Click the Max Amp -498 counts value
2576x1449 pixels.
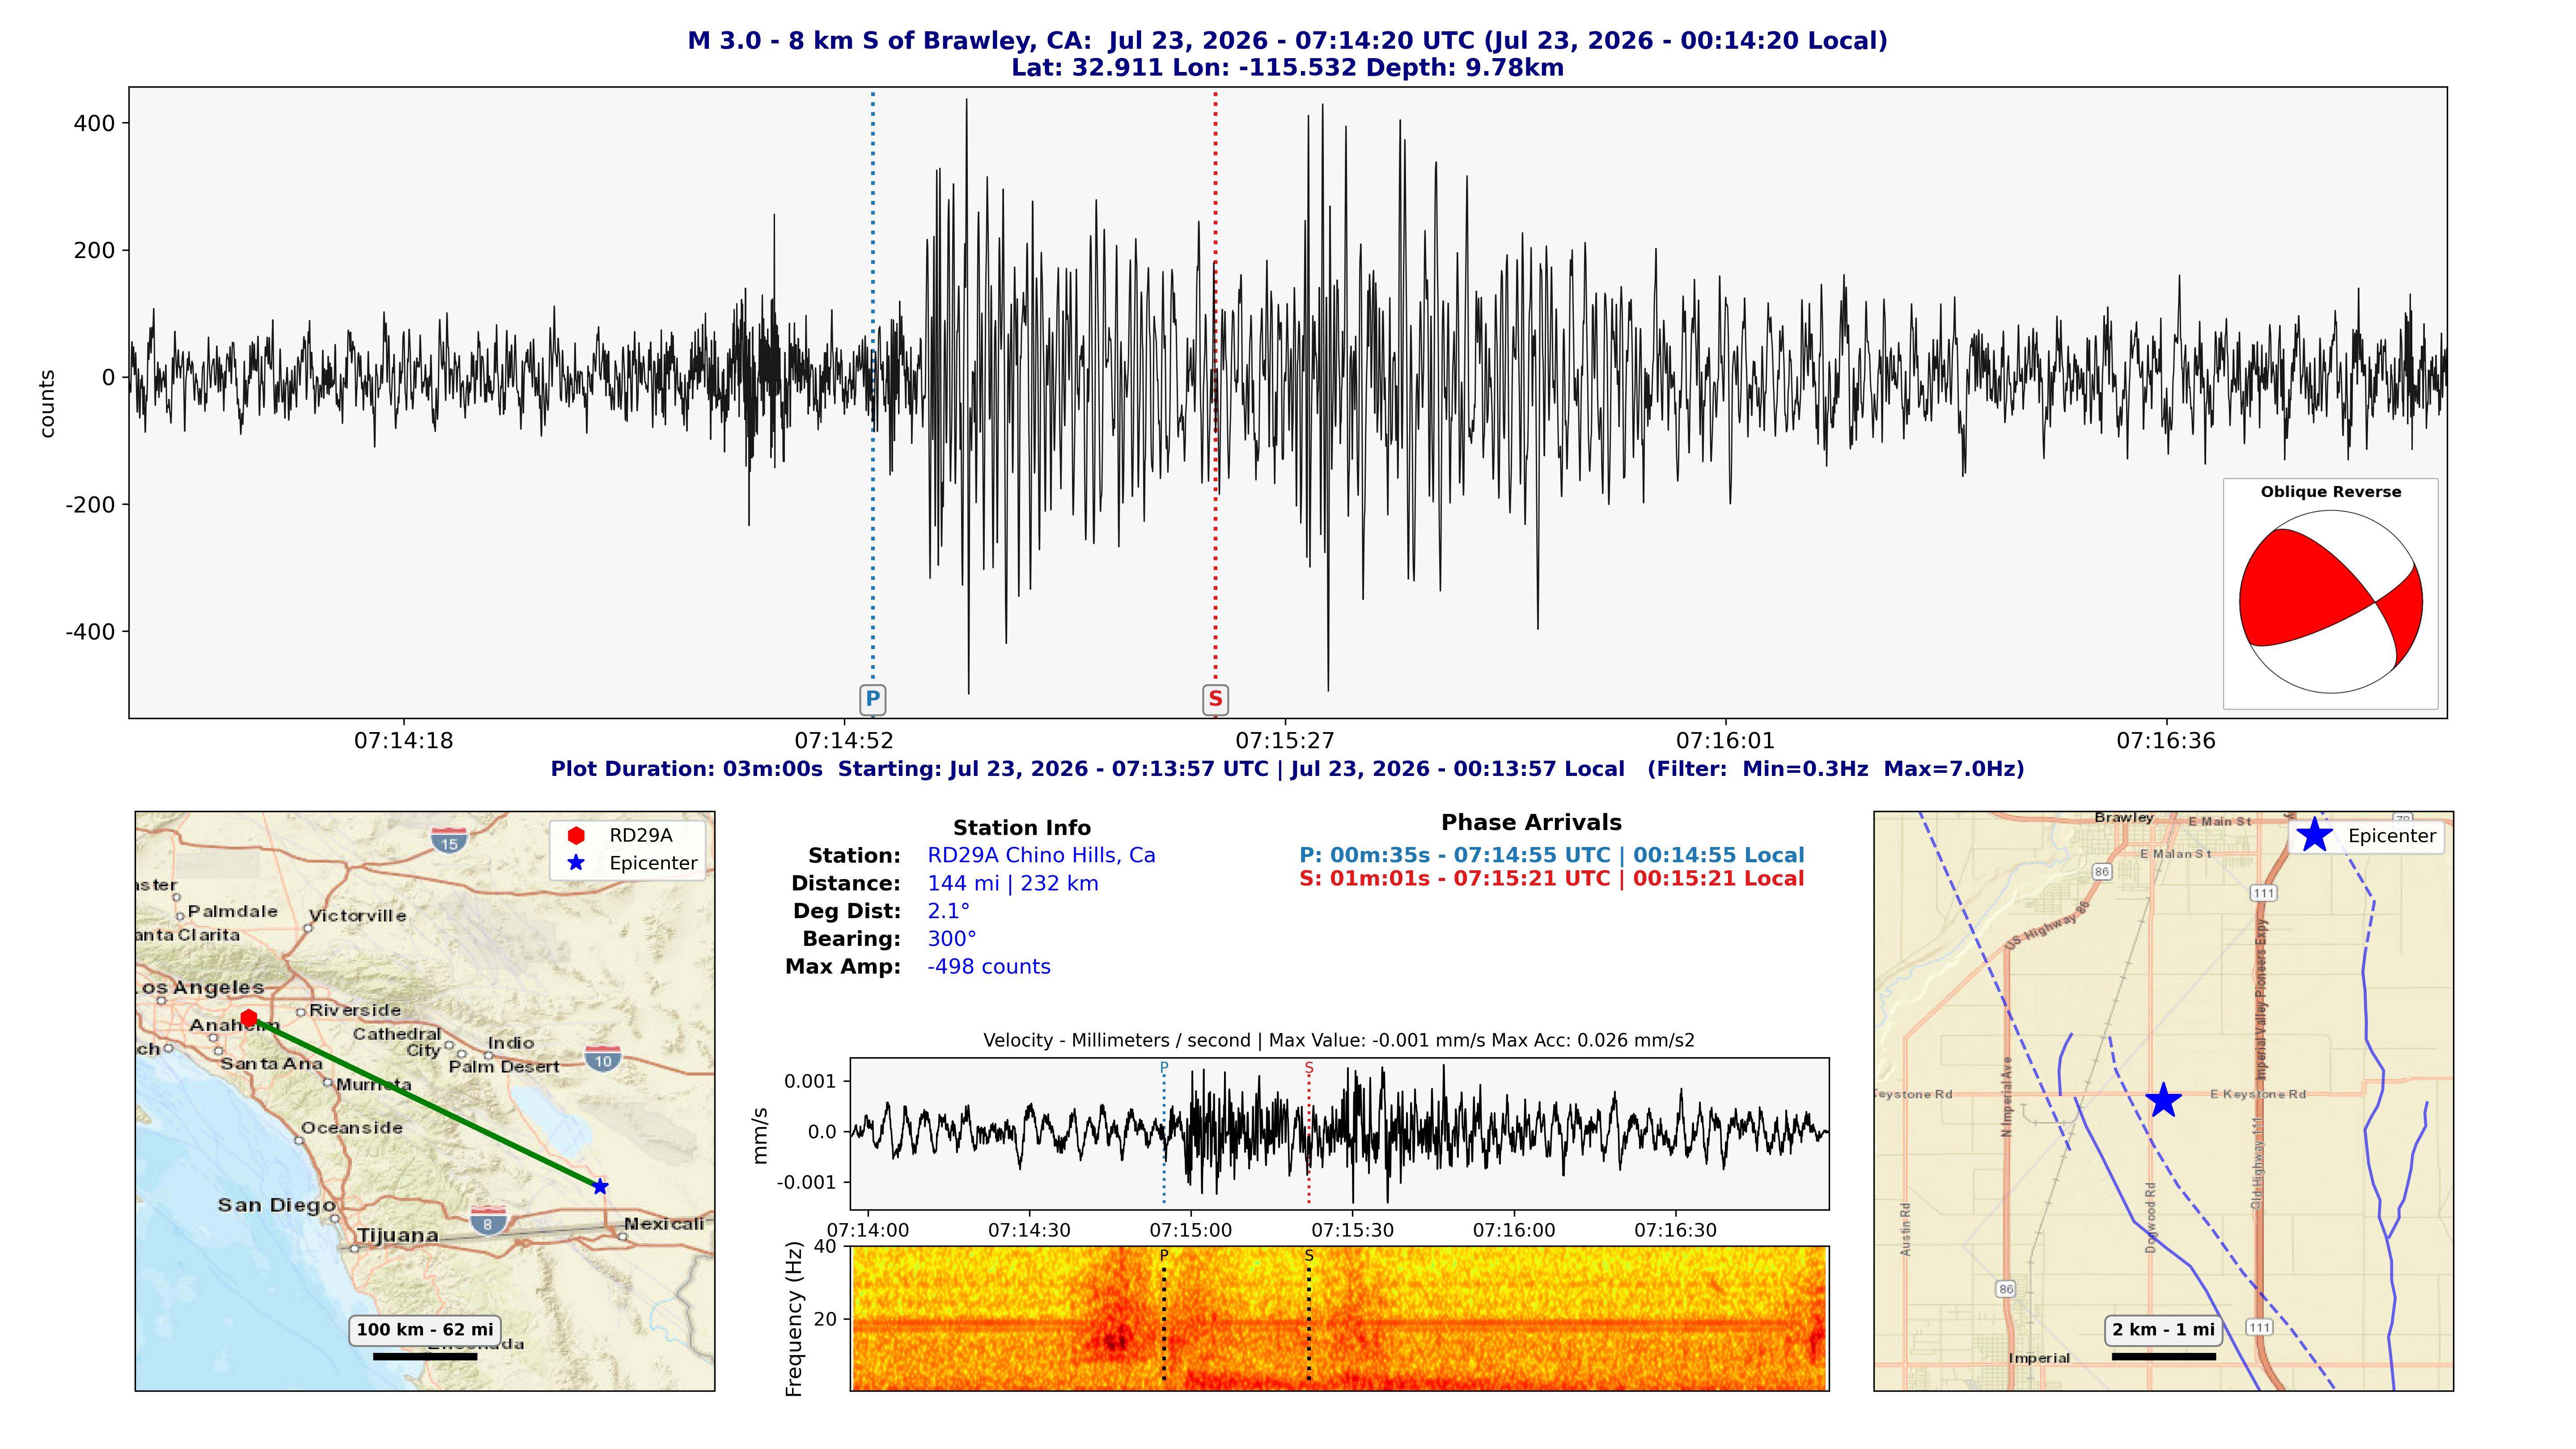point(989,967)
